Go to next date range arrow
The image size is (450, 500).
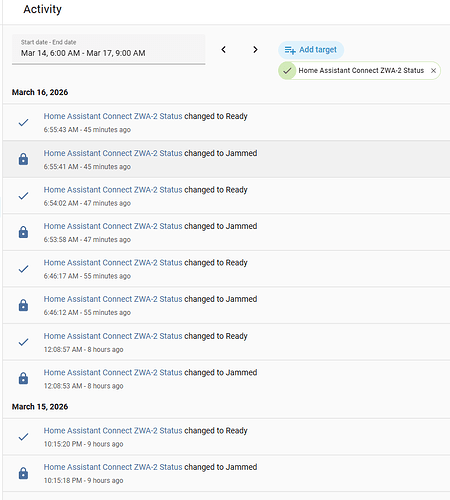point(255,50)
